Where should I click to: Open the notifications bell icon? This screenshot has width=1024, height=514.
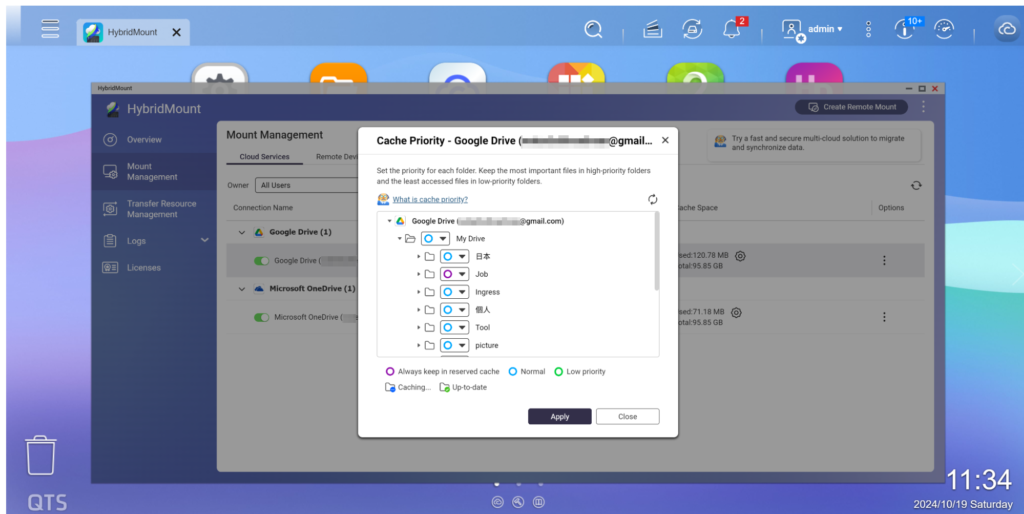731,29
